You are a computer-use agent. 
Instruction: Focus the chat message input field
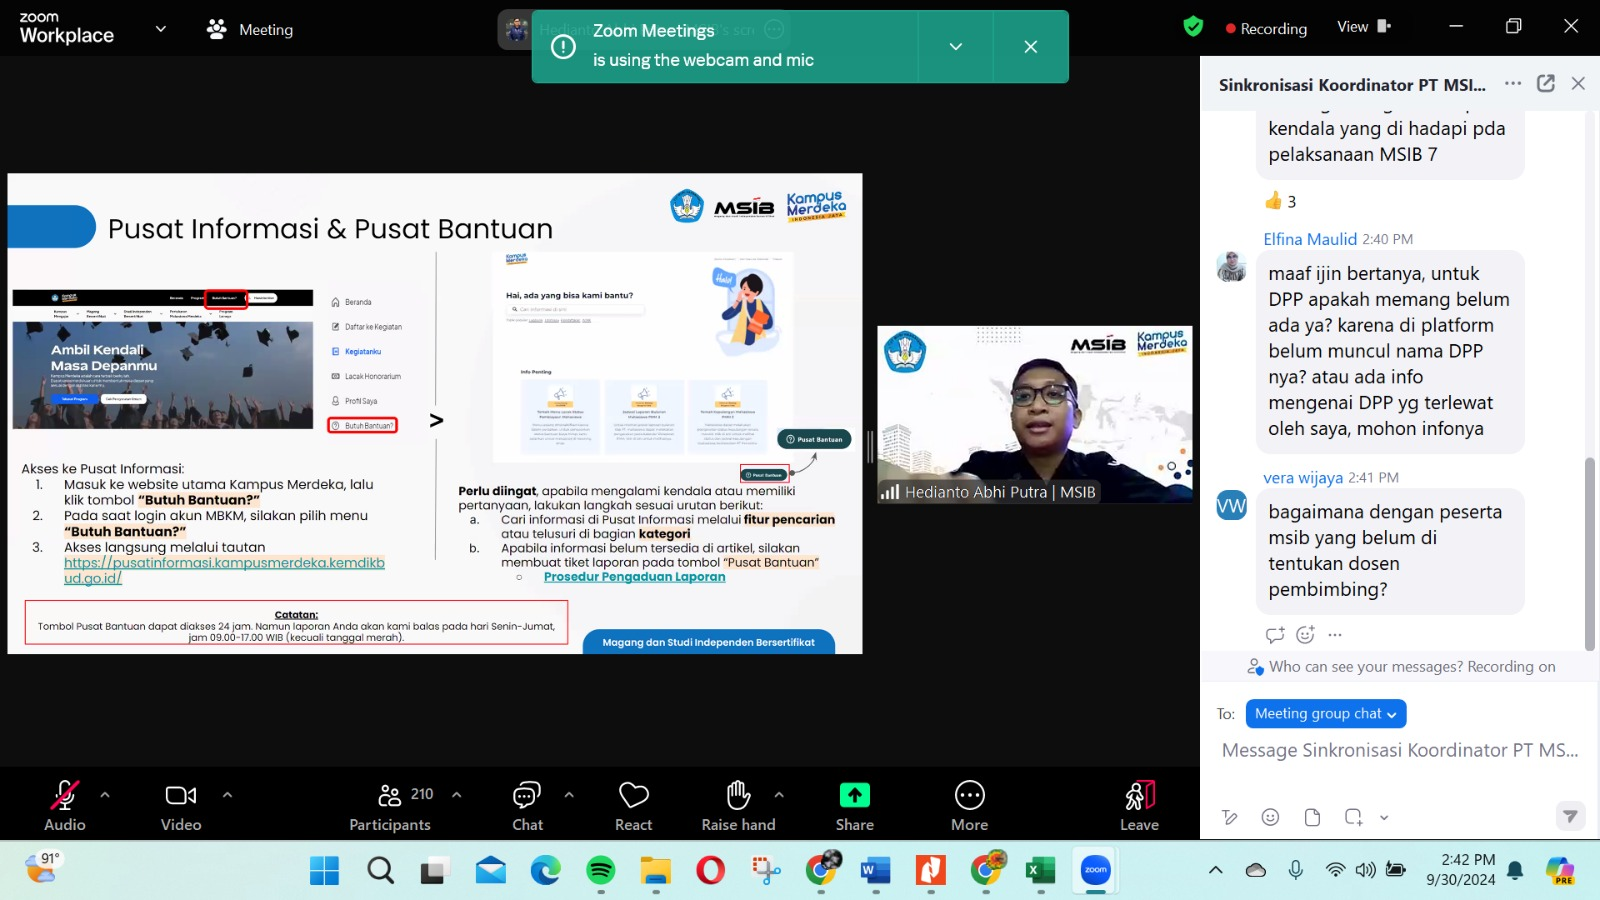click(x=1400, y=751)
